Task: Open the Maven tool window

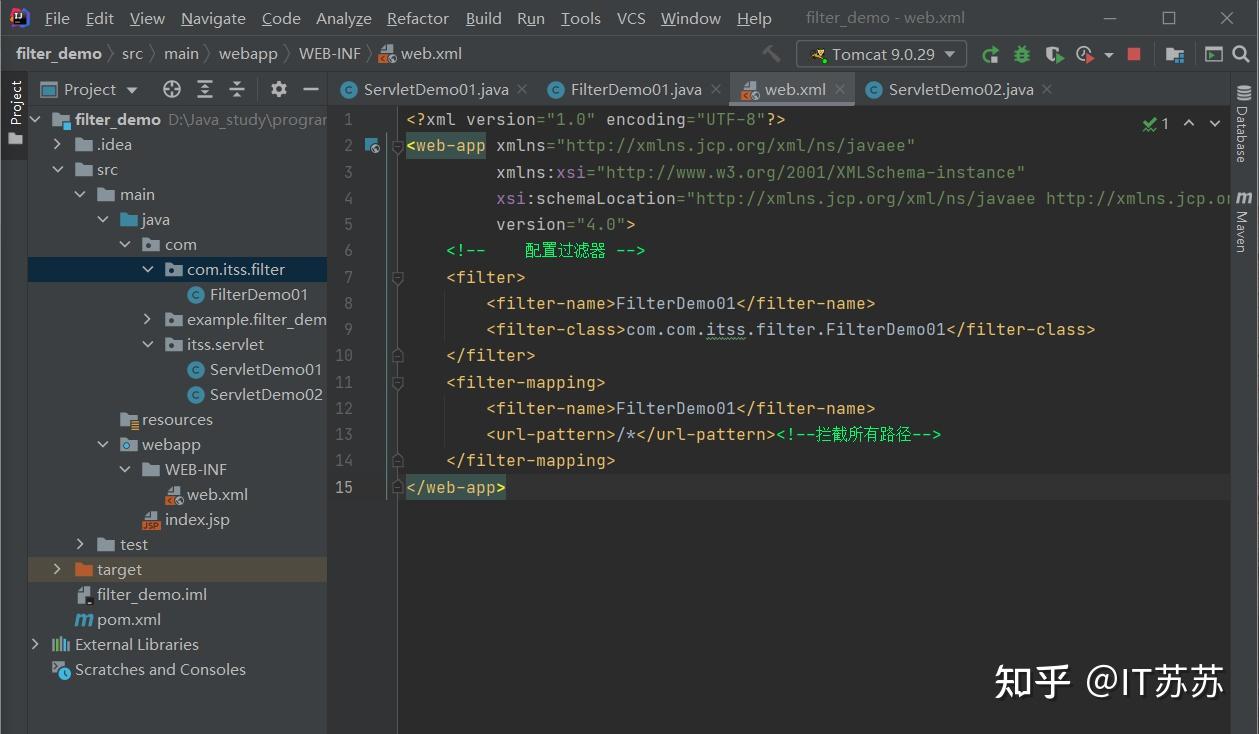Action: pos(1243,220)
